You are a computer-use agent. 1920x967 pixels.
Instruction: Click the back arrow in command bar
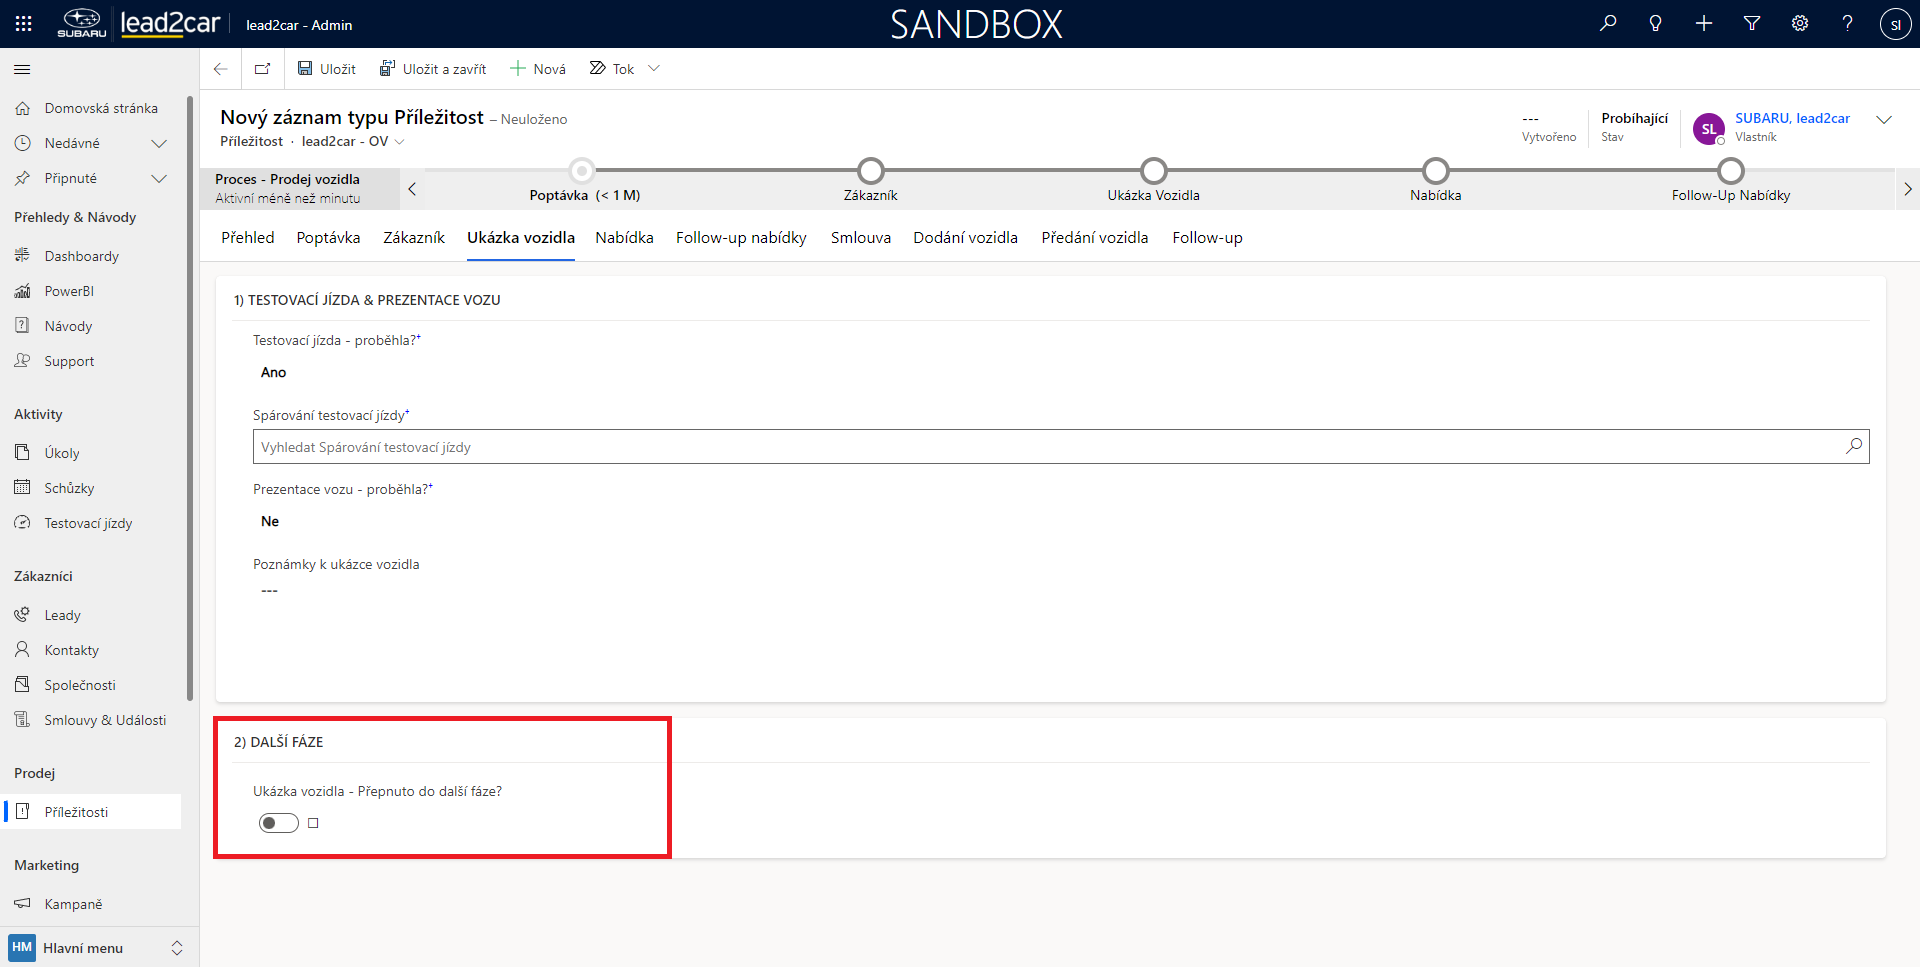[x=221, y=69]
